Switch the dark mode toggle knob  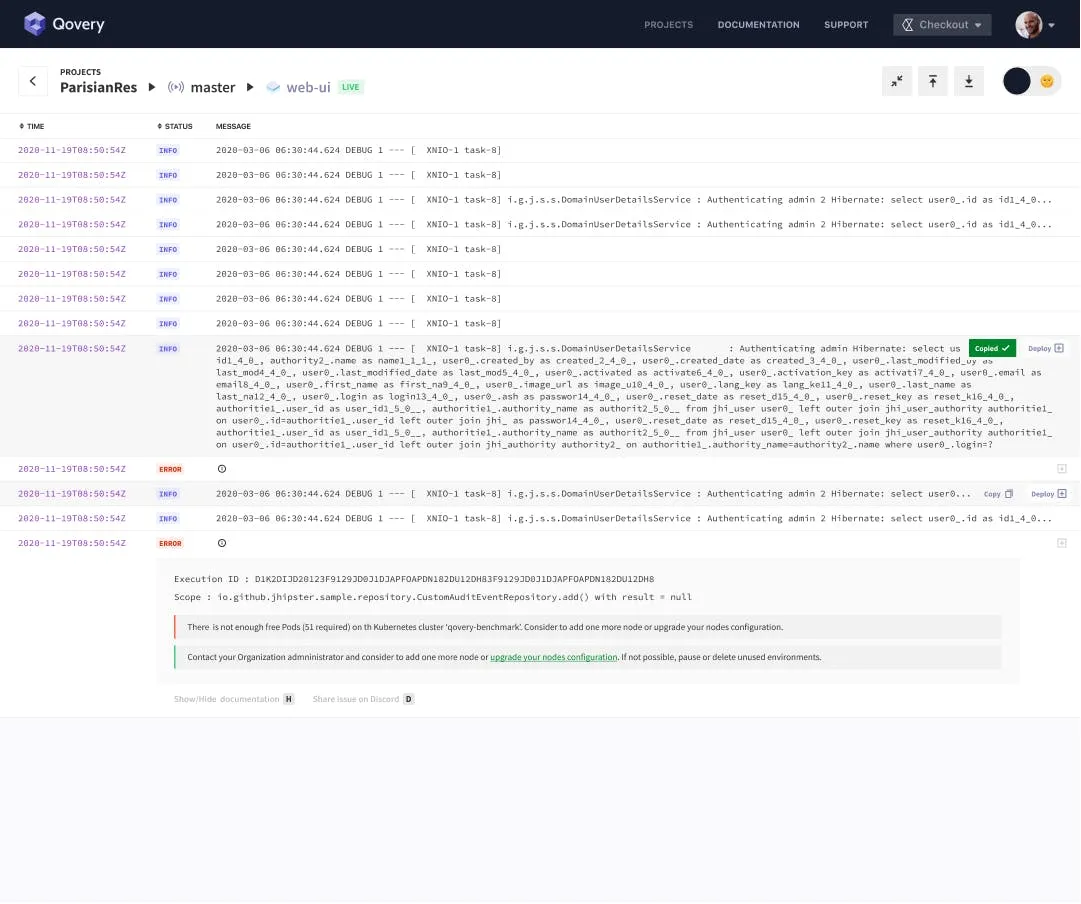(1017, 81)
